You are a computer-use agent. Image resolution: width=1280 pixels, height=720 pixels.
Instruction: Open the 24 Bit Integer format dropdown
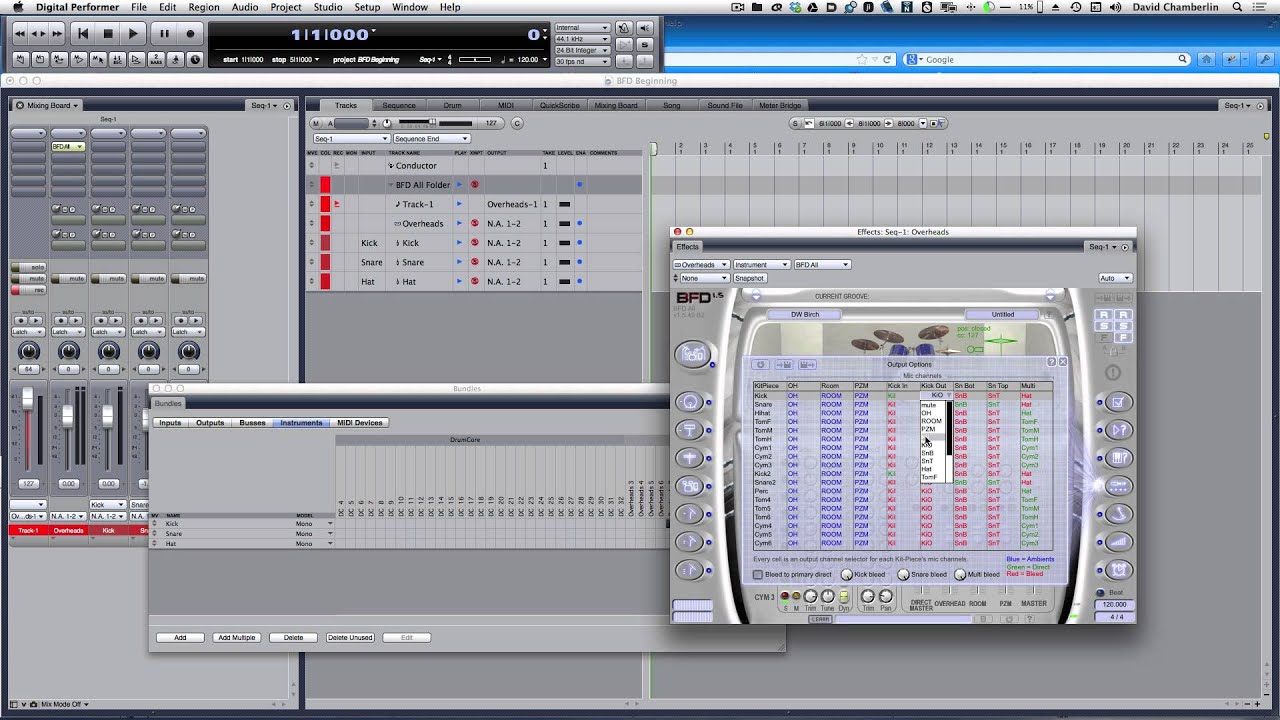(582, 50)
